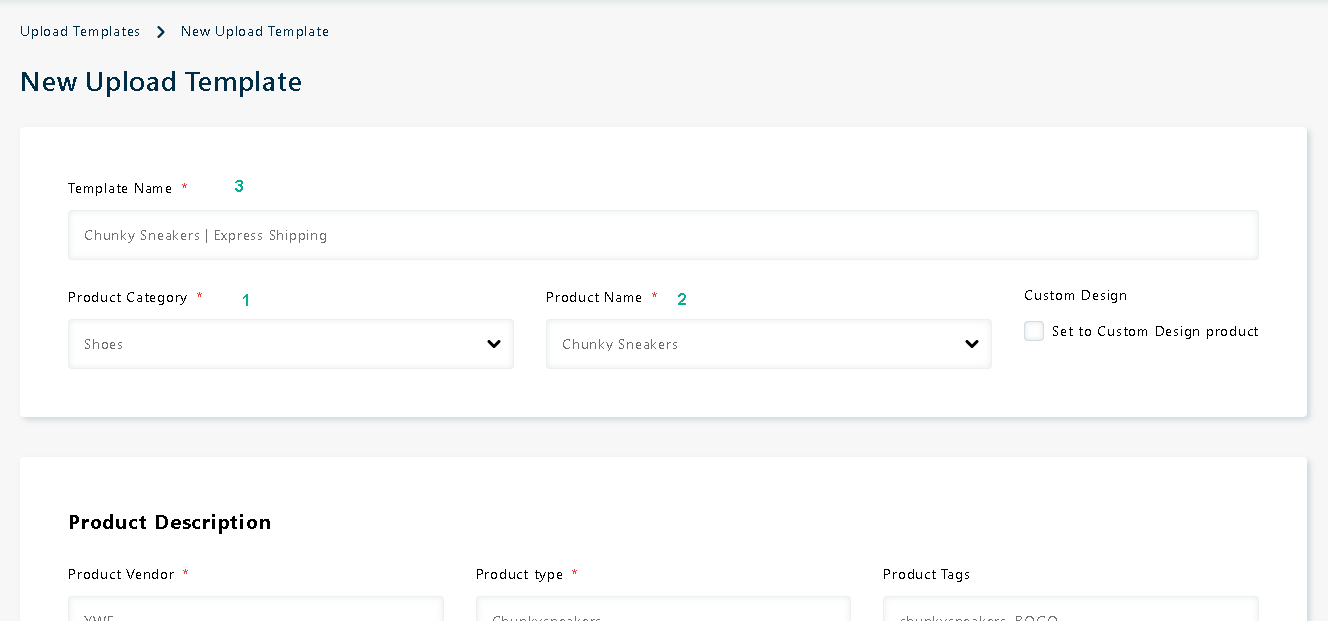Screen dimensions: 1328x621
Task: Click the New Upload Template page title
Action: (161, 82)
